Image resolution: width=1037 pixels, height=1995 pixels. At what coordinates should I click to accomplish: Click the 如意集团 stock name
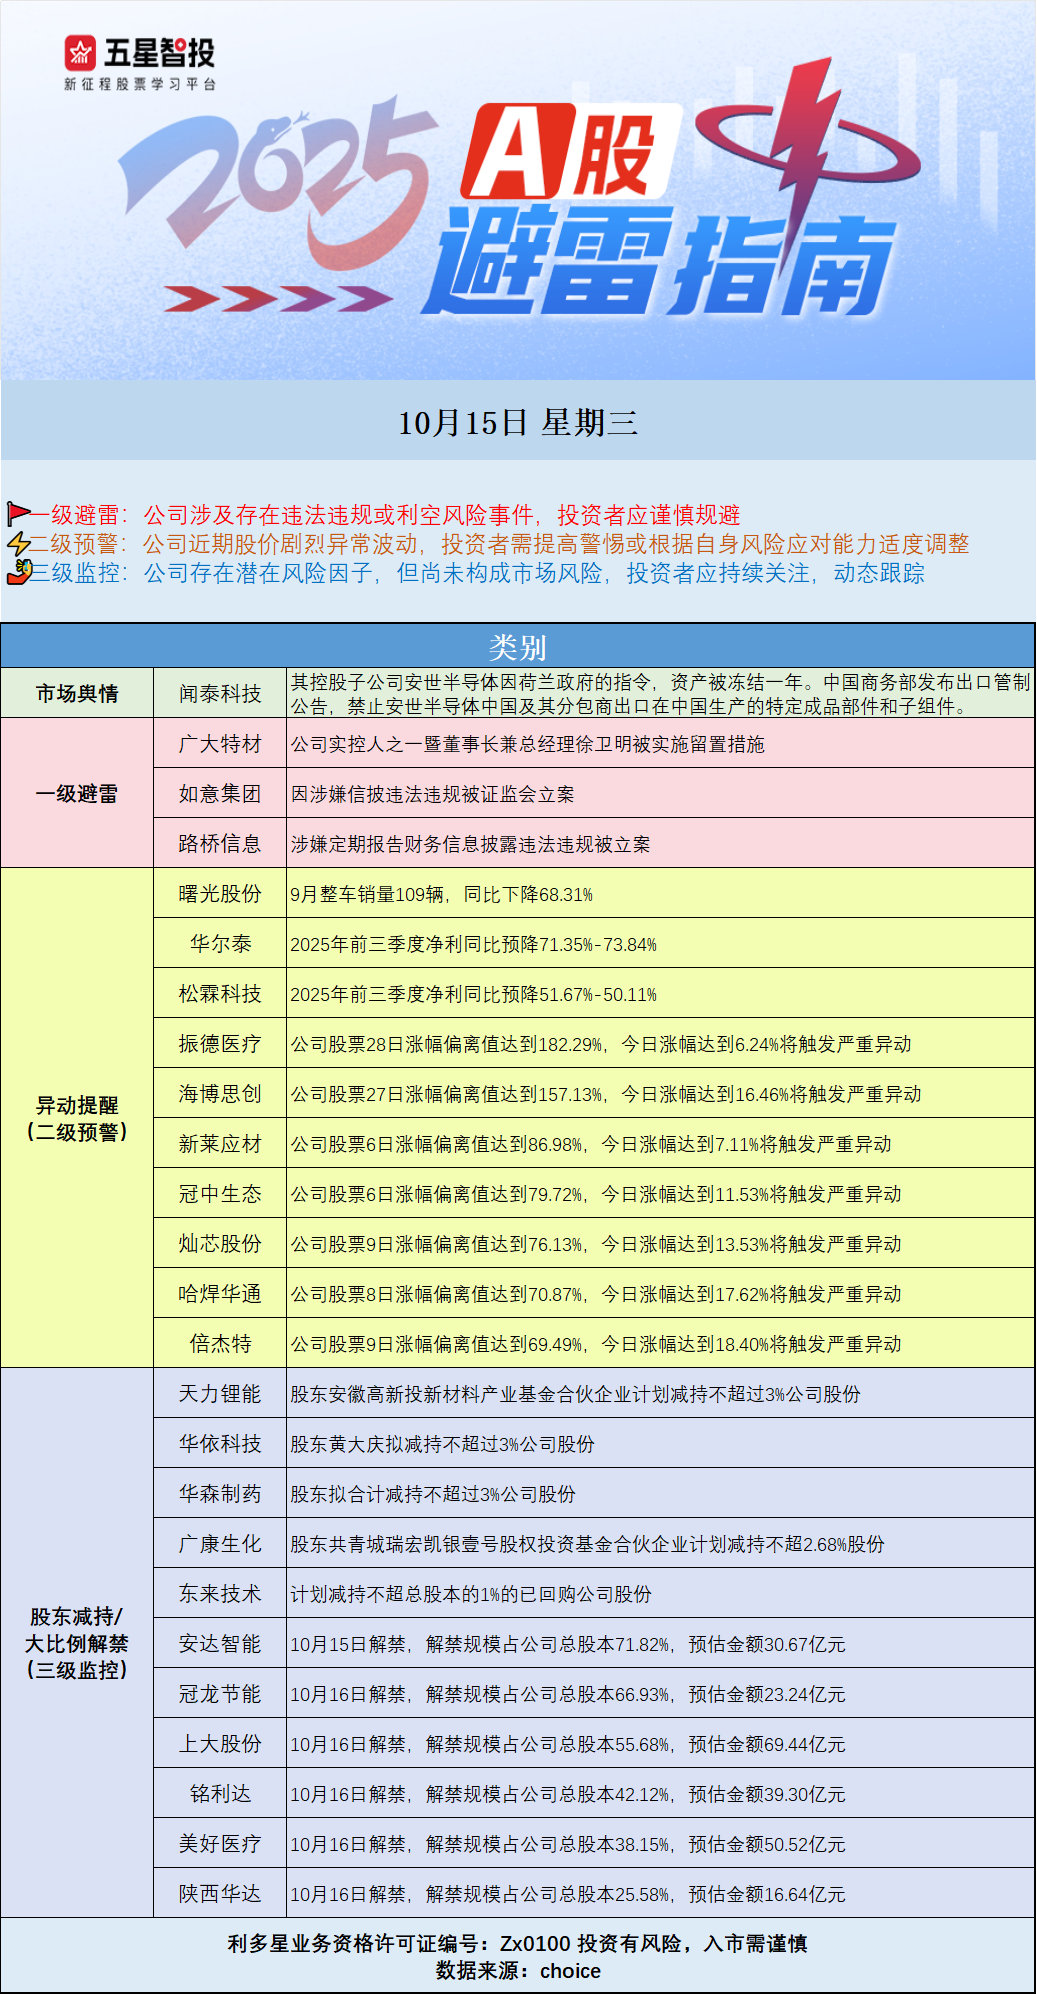click(x=220, y=794)
